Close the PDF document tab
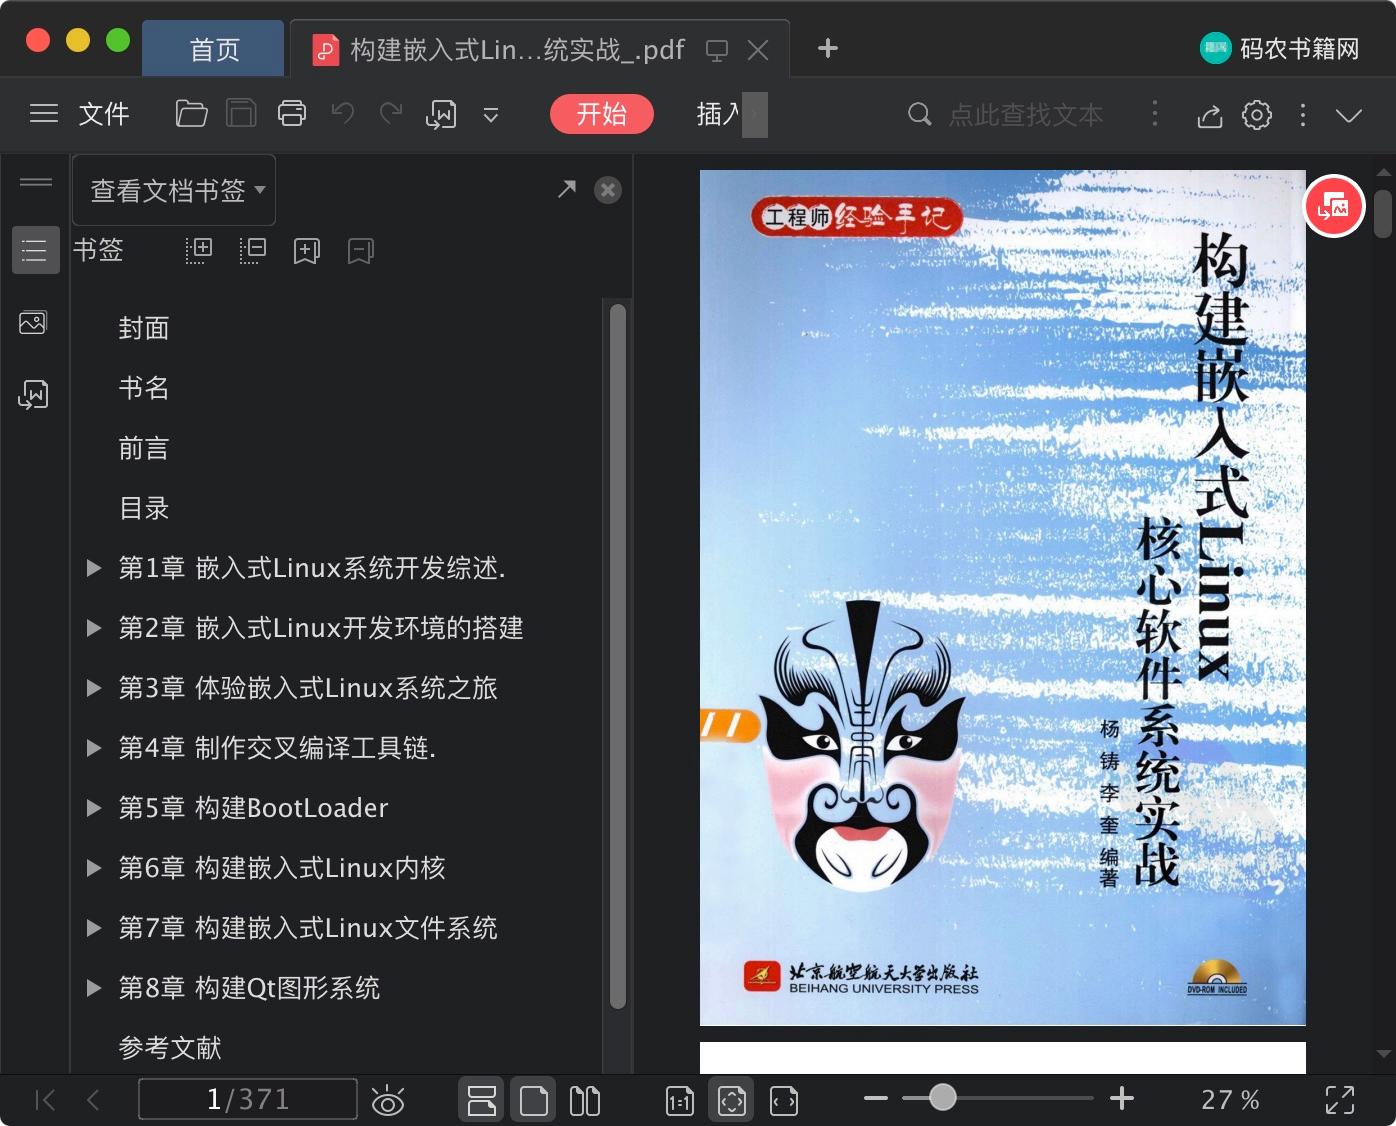Image resolution: width=1396 pixels, height=1126 pixels. [x=758, y=50]
